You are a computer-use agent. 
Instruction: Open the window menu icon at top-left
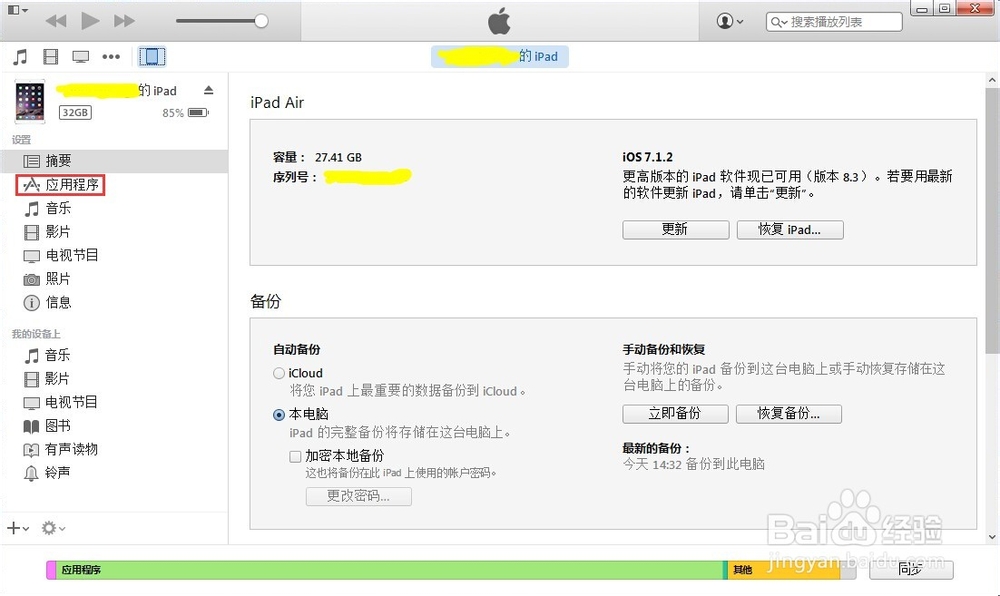[17, 10]
